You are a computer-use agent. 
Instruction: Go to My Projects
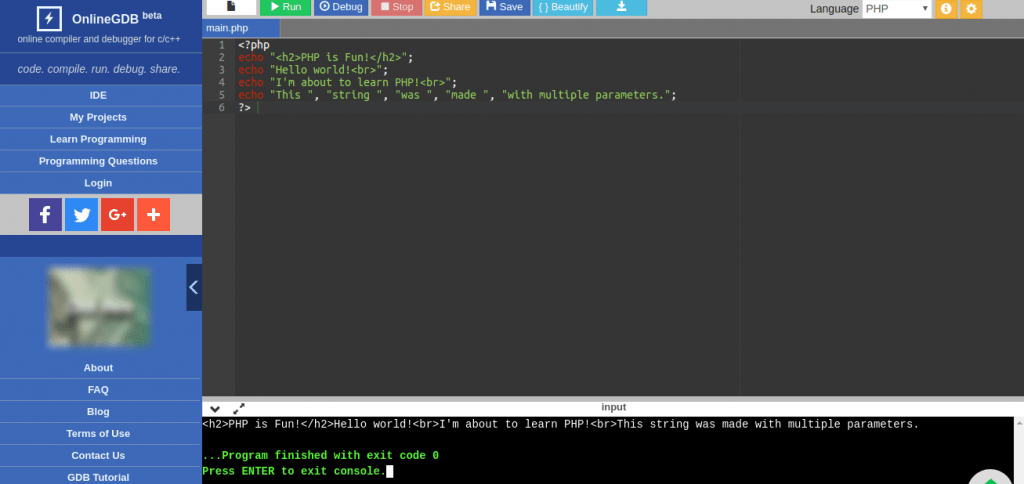click(98, 118)
